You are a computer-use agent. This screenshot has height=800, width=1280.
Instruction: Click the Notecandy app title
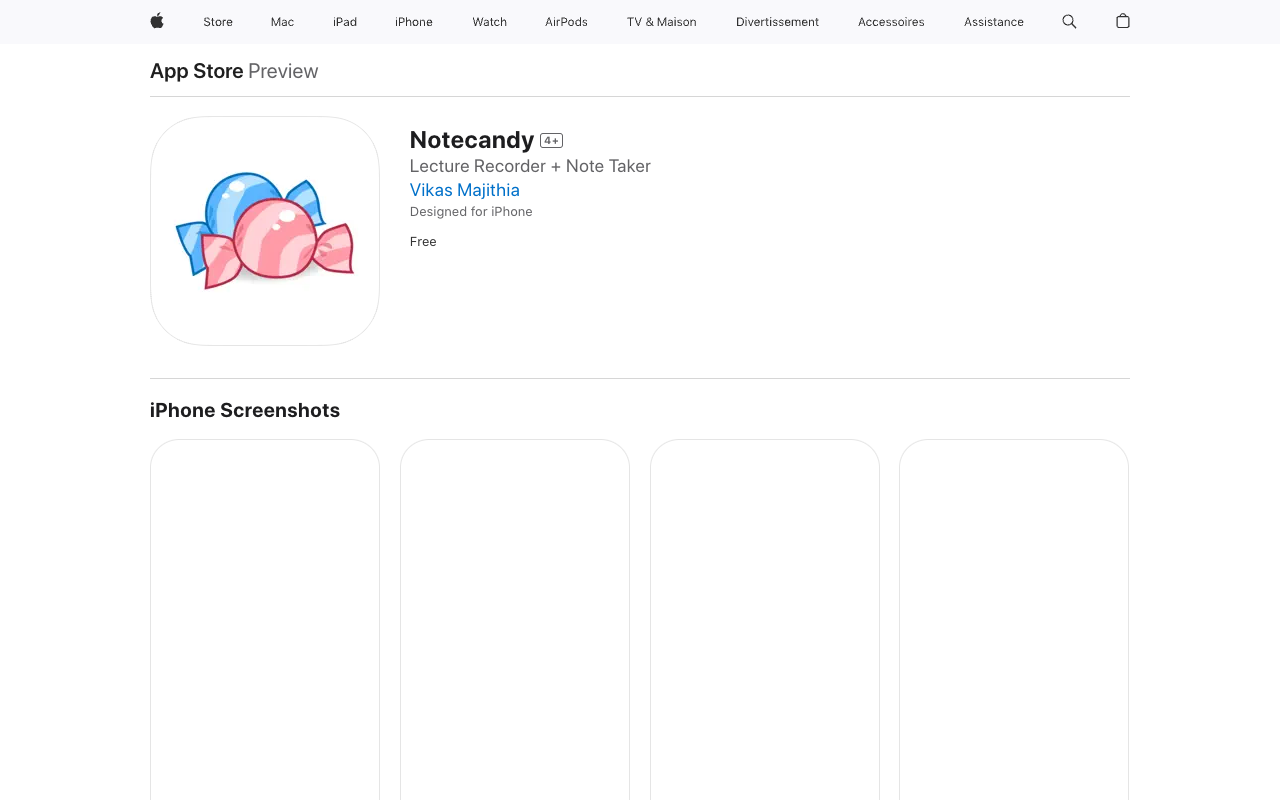[472, 140]
